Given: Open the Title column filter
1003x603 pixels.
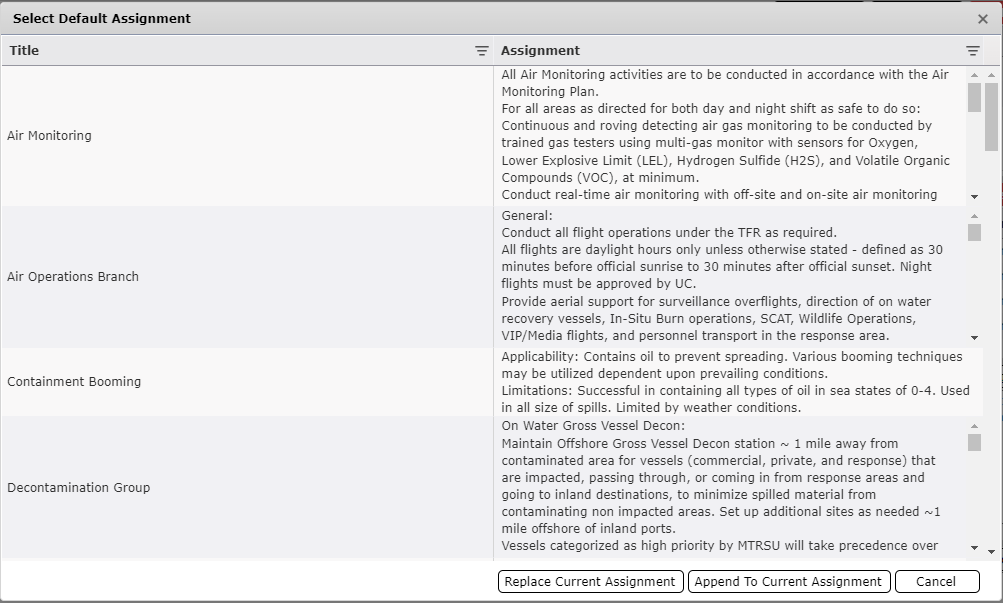Looking at the screenshot, I should coord(481,50).
